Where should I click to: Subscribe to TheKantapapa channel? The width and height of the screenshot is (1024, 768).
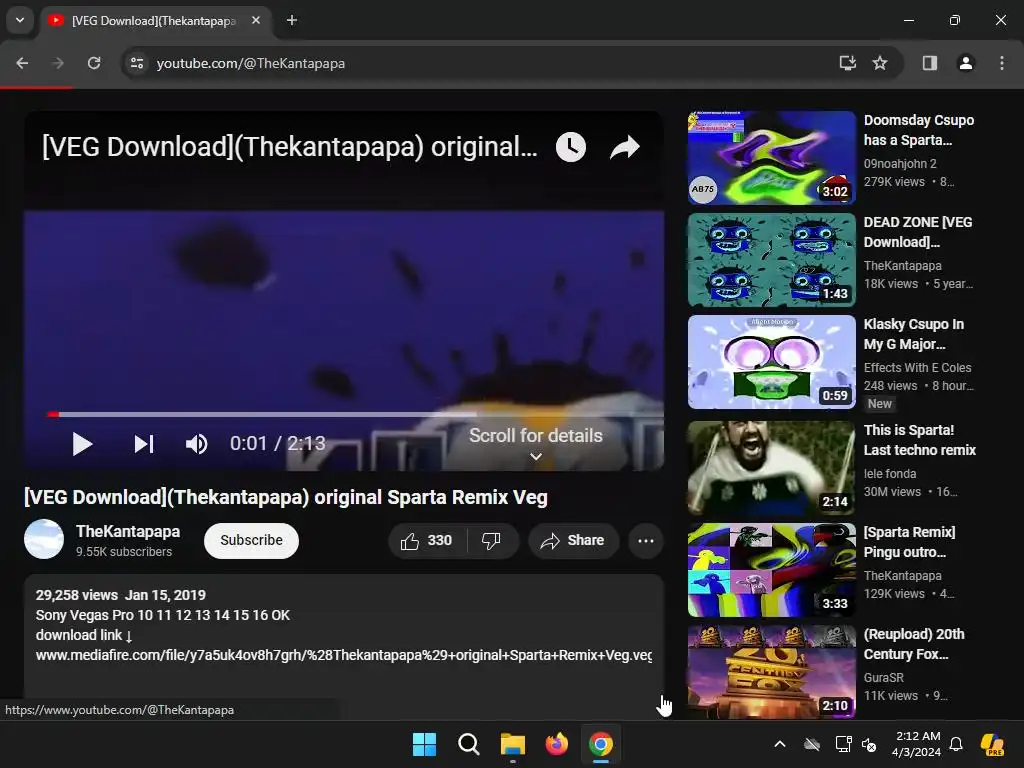251,541
